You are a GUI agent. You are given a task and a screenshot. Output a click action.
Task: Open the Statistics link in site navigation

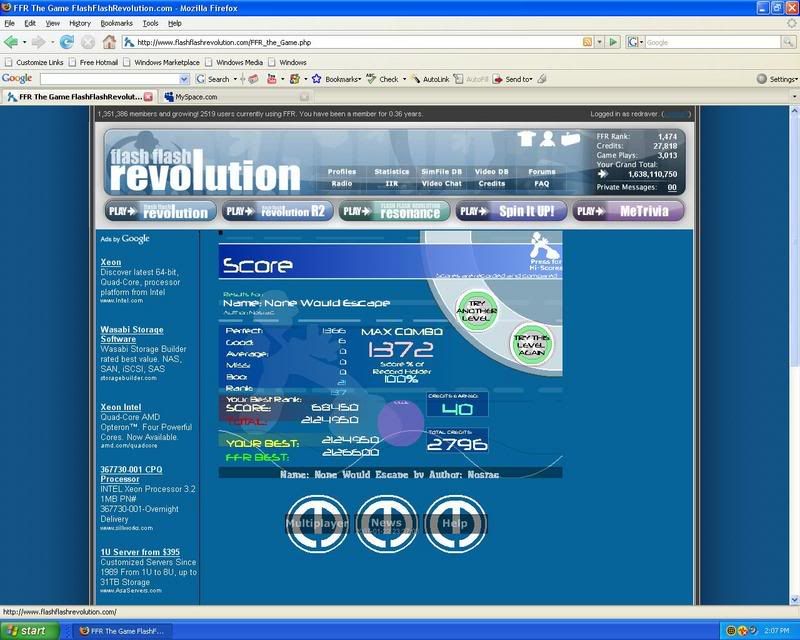[392, 172]
